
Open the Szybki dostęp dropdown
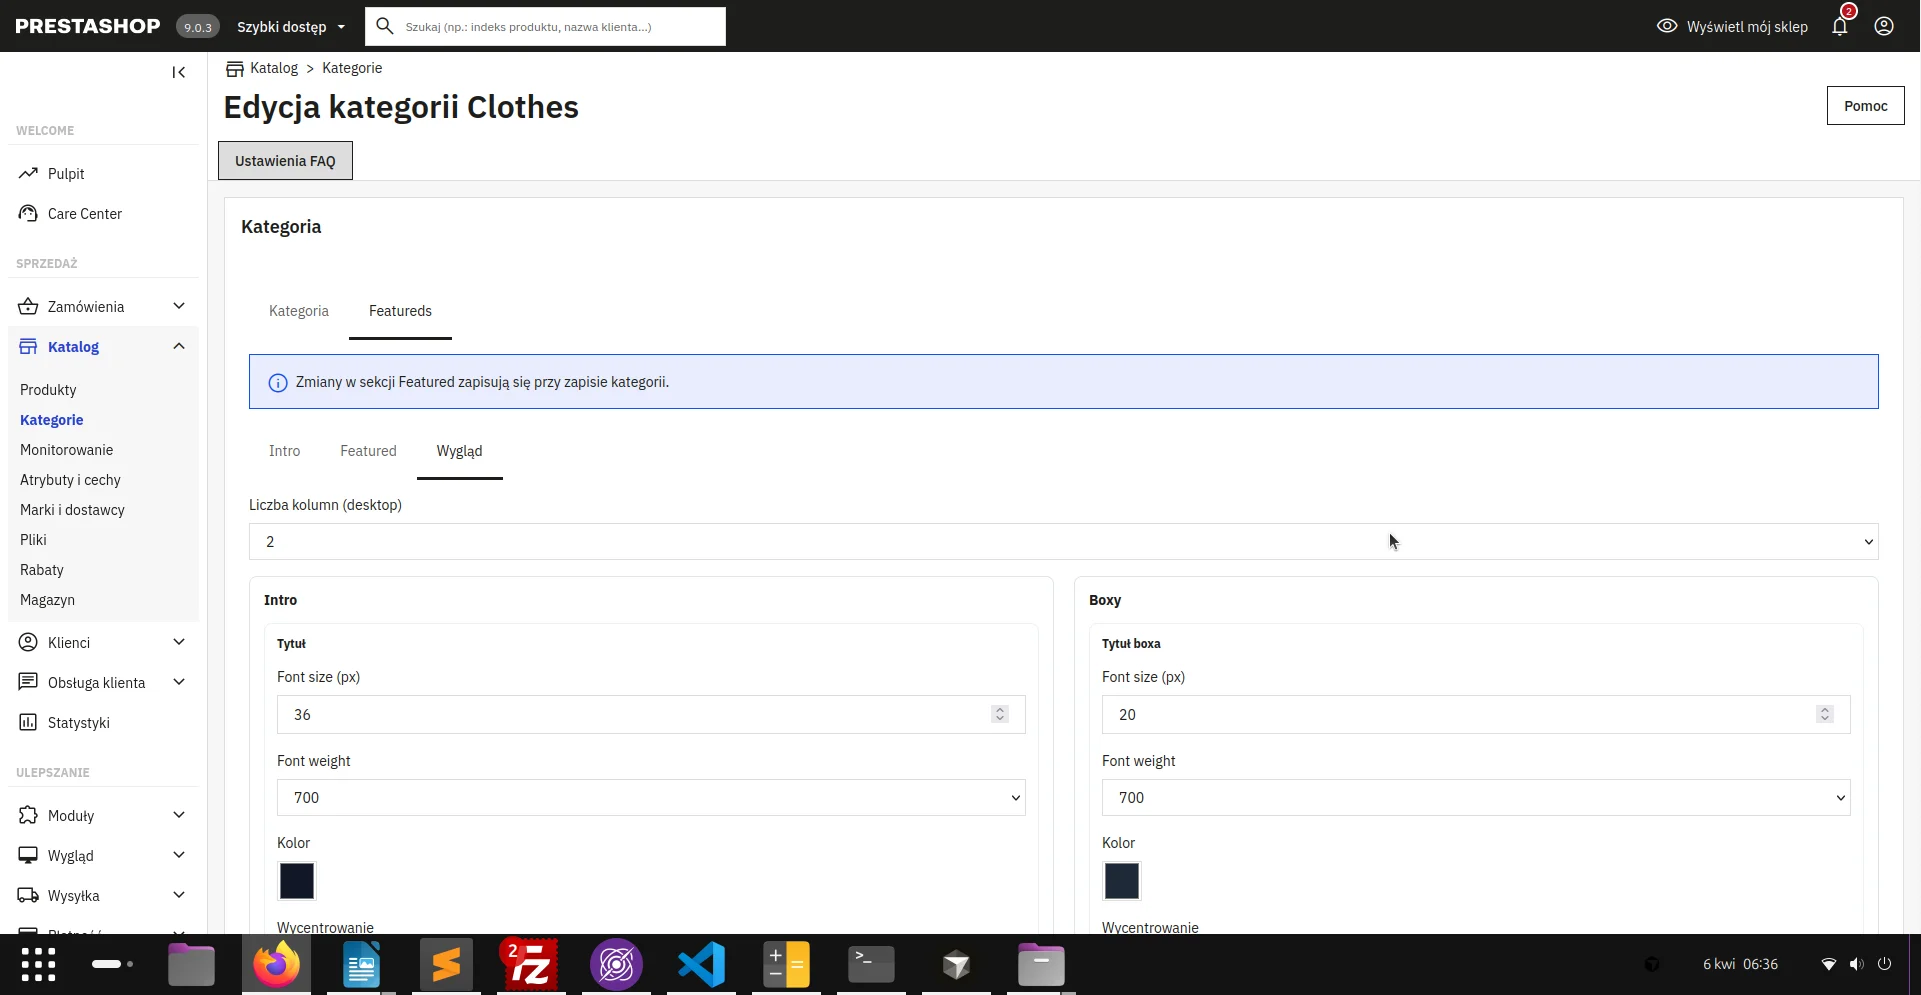click(291, 27)
